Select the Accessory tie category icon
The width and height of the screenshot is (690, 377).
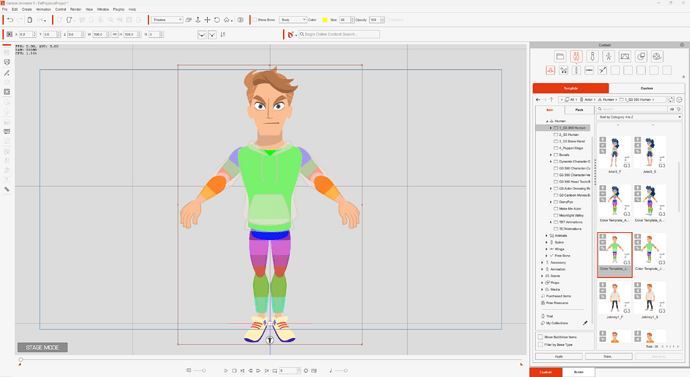(592, 56)
